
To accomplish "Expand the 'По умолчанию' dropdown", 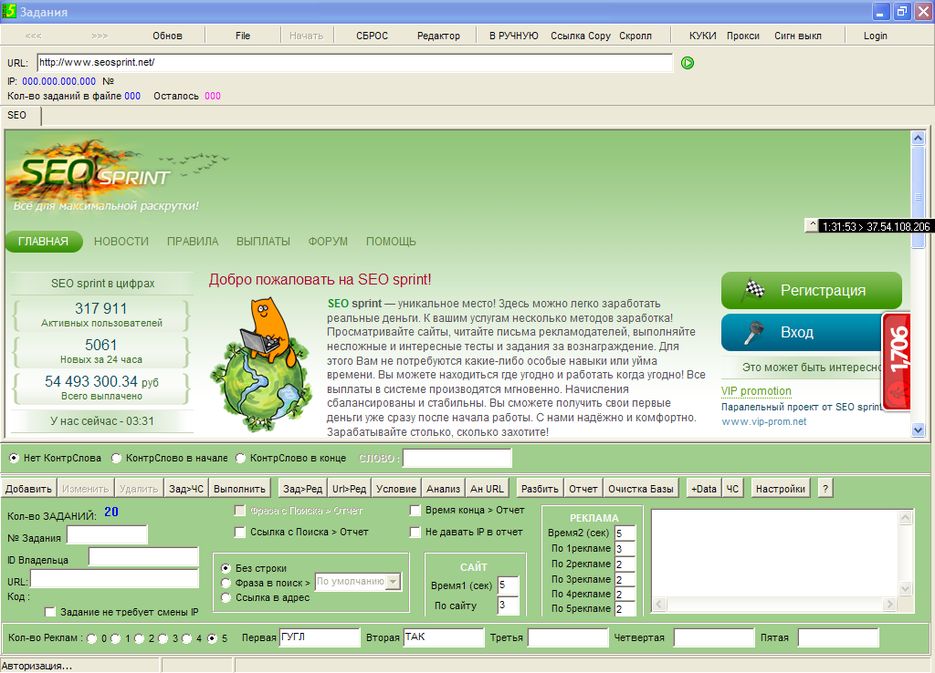I will point(392,582).
